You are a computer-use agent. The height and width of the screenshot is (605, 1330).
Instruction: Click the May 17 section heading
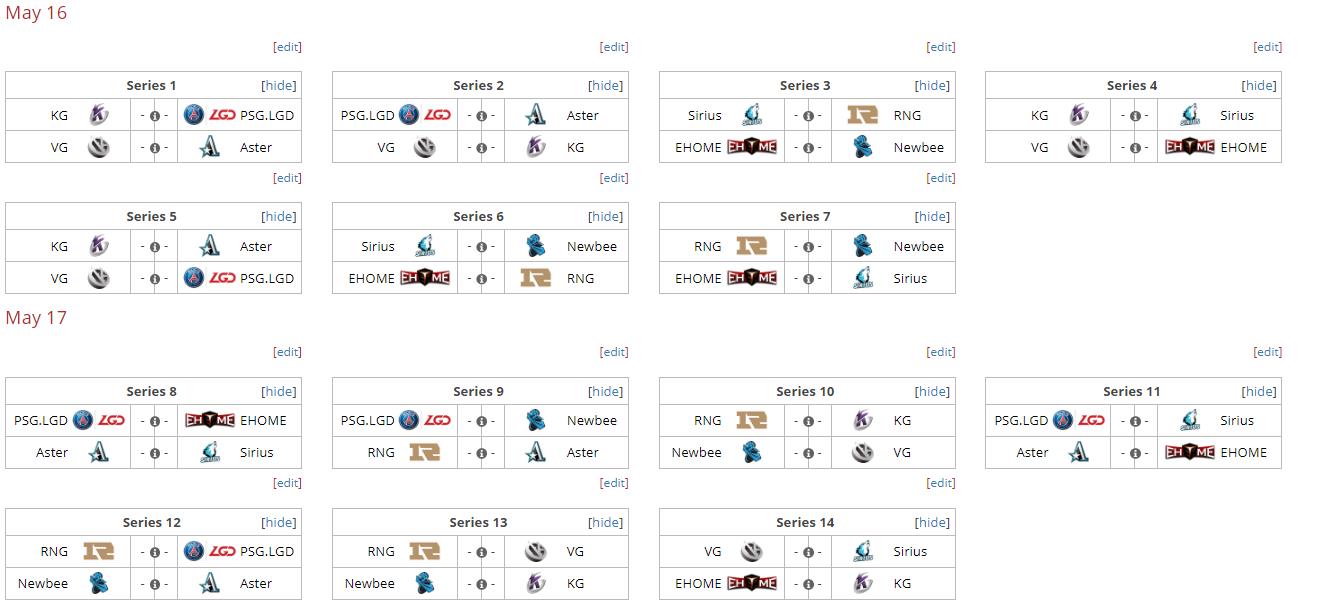pos(36,318)
